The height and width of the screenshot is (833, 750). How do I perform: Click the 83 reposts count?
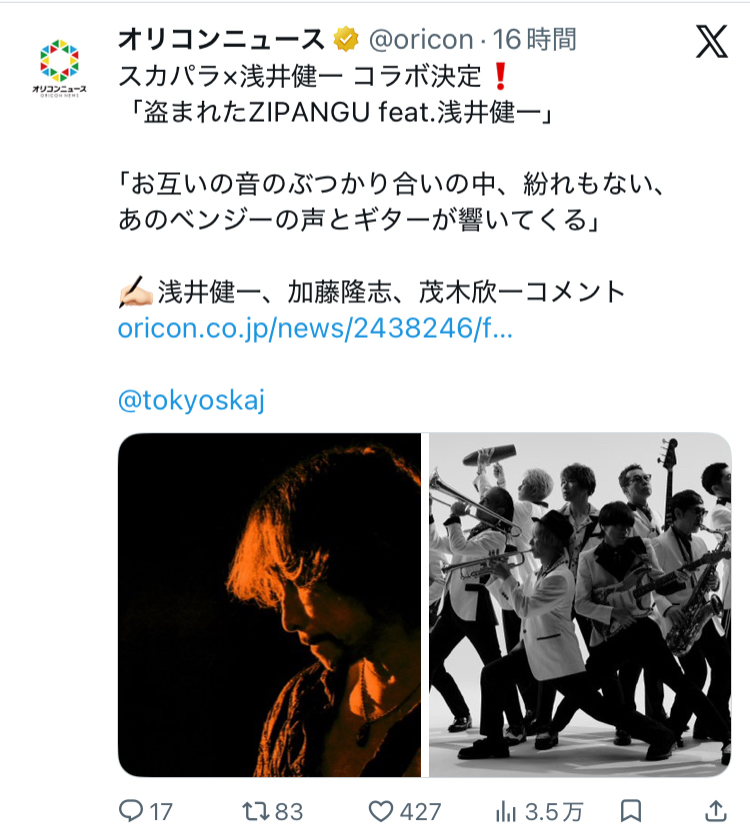click(x=289, y=812)
